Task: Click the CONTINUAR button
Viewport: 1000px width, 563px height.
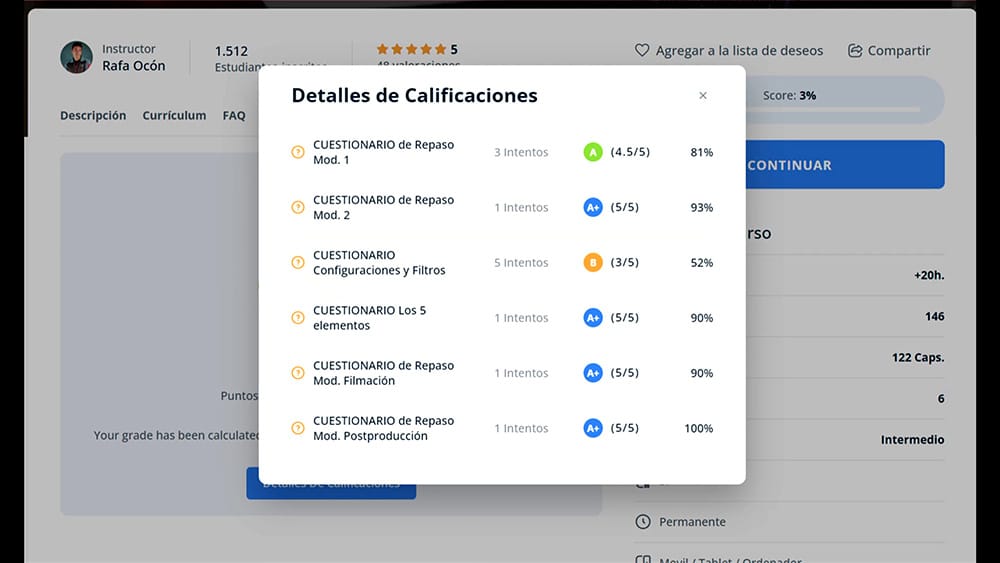Action: click(x=845, y=165)
